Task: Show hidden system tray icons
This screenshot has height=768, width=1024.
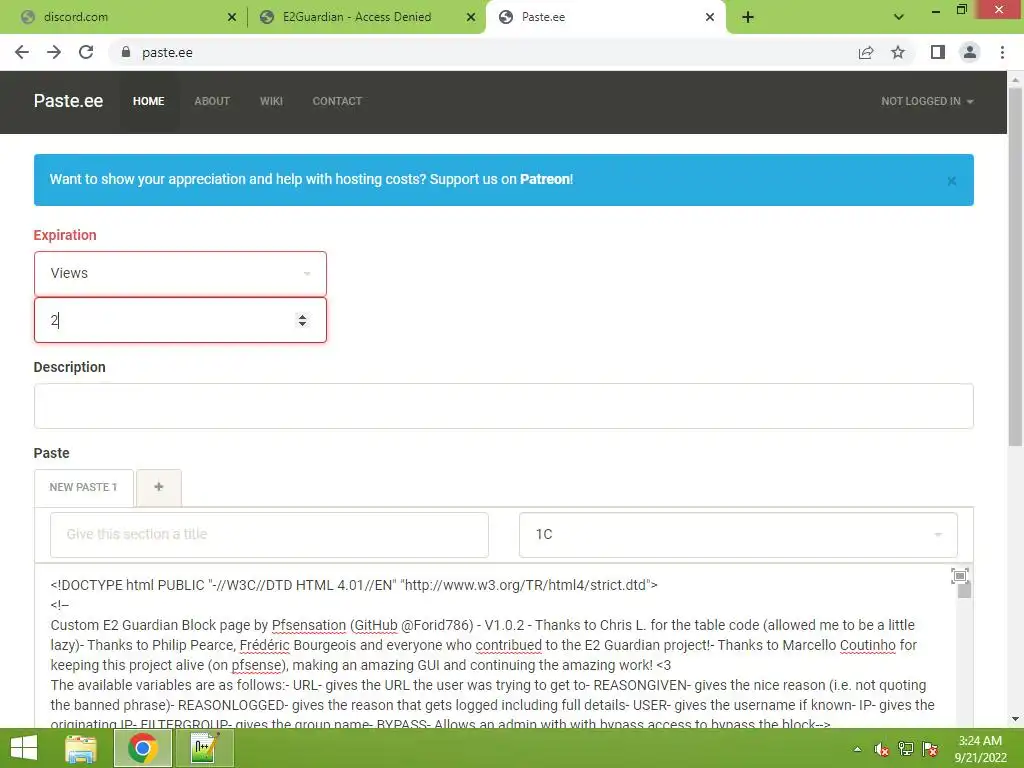Action: pyautogui.click(x=857, y=749)
